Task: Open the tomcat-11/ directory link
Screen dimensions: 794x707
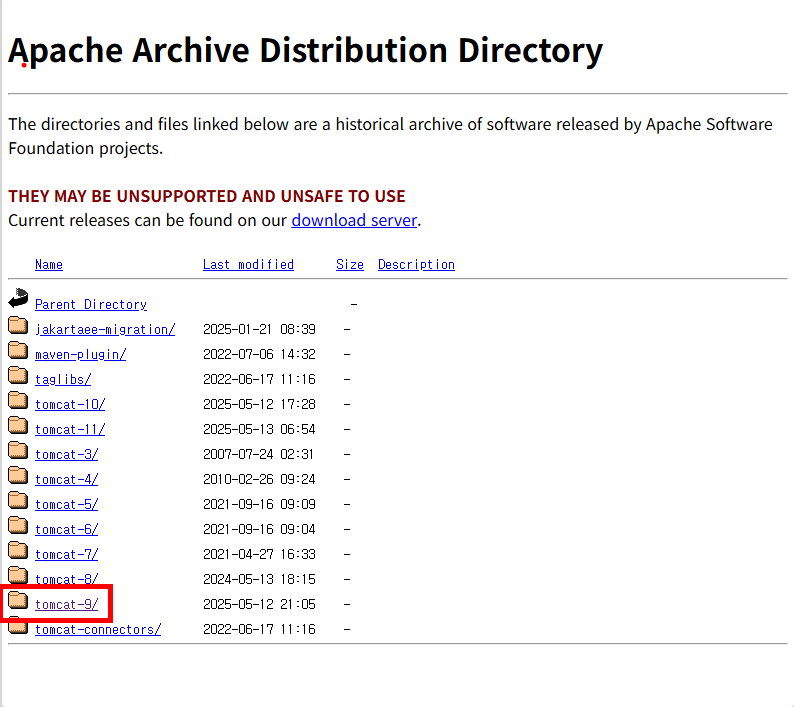Action: [70, 429]
